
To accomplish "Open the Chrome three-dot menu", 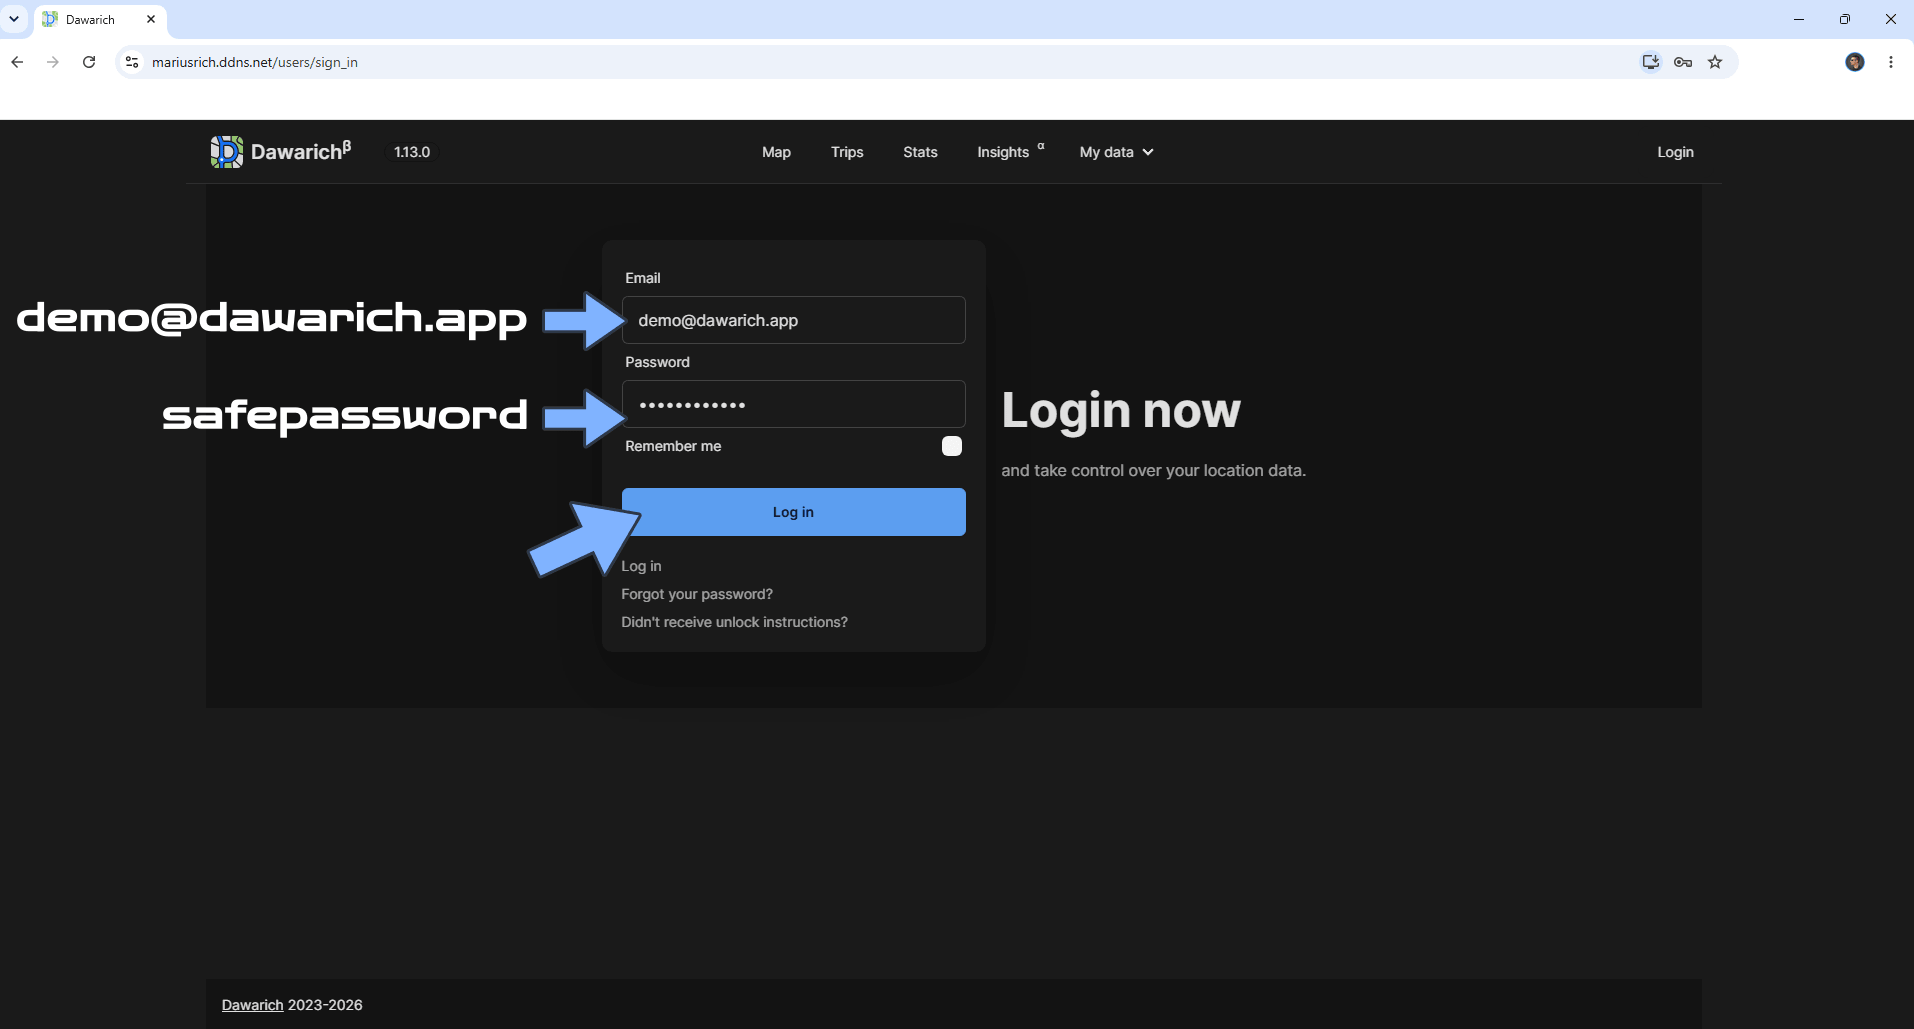I will coord(1891,62).
